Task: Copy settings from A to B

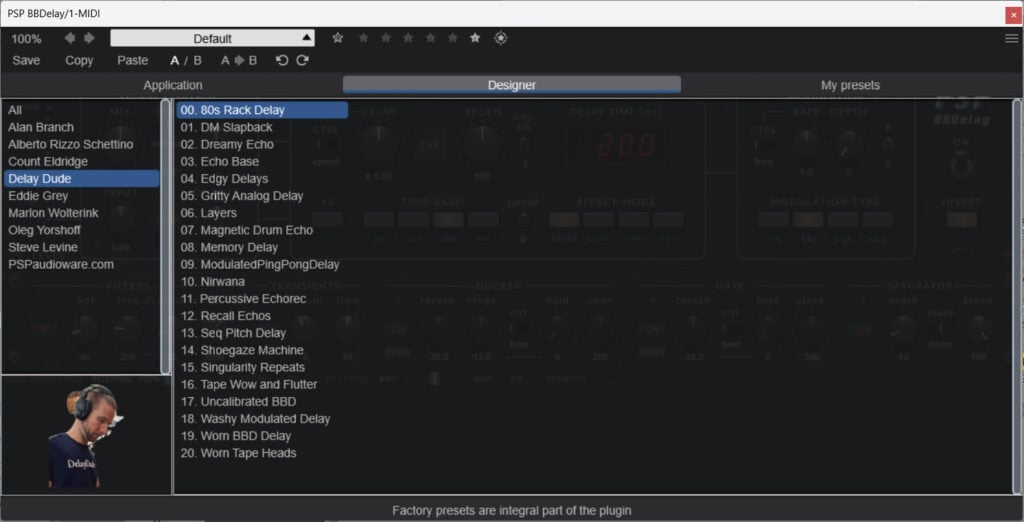Action: click(x=238, y=60)
